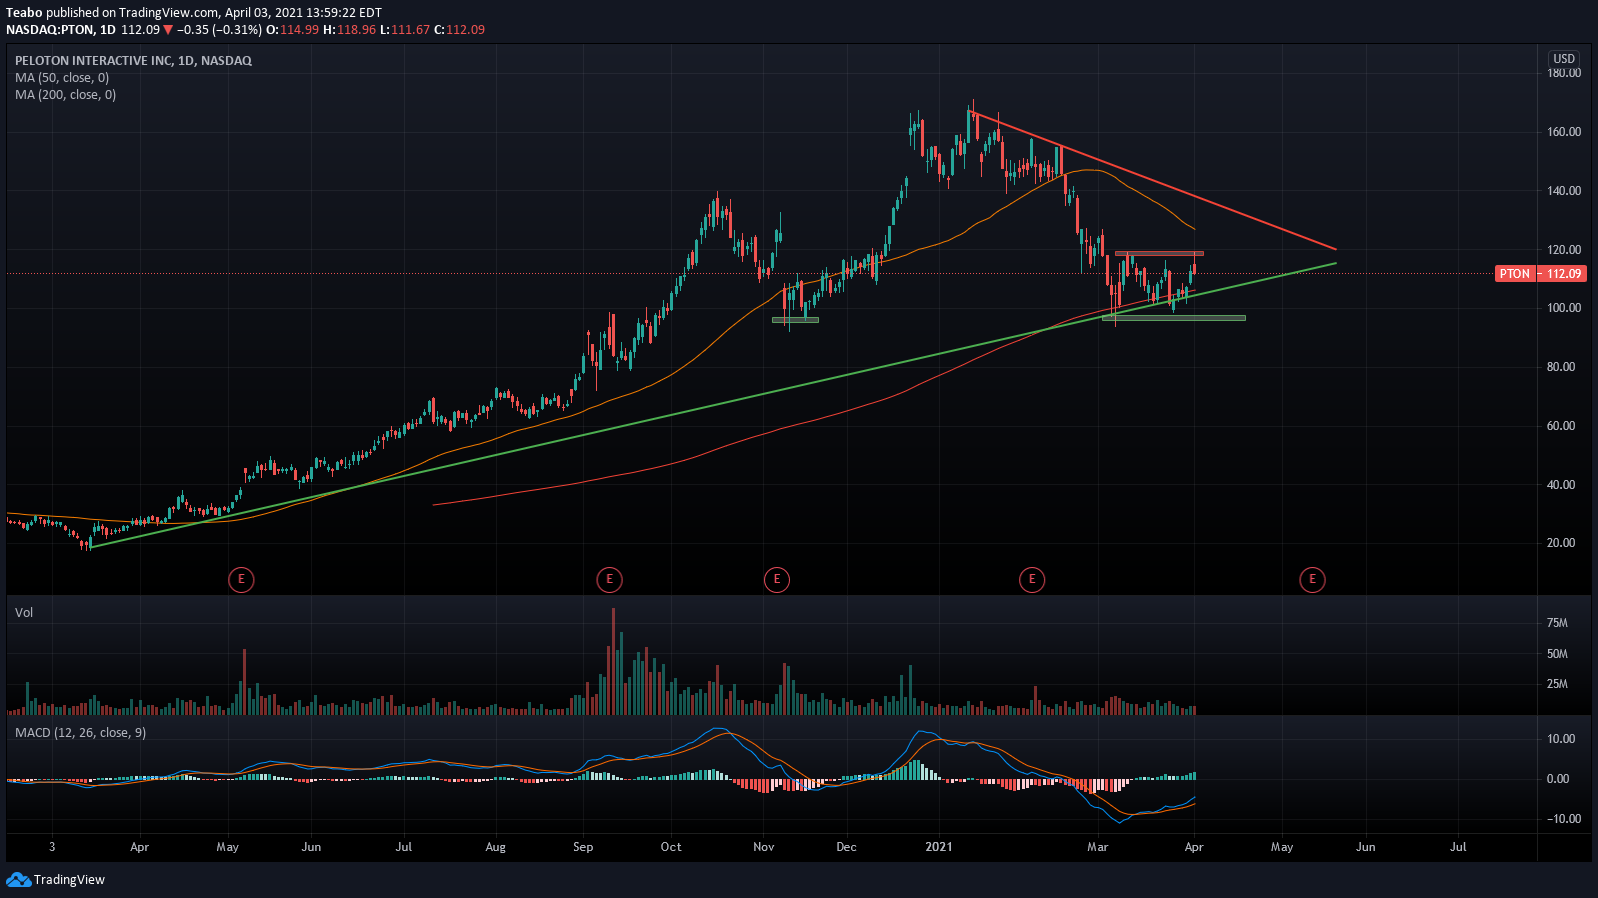Click the tallest September volume bar
Viewport: 1598px width, 898px height.
tap(613, 660)
